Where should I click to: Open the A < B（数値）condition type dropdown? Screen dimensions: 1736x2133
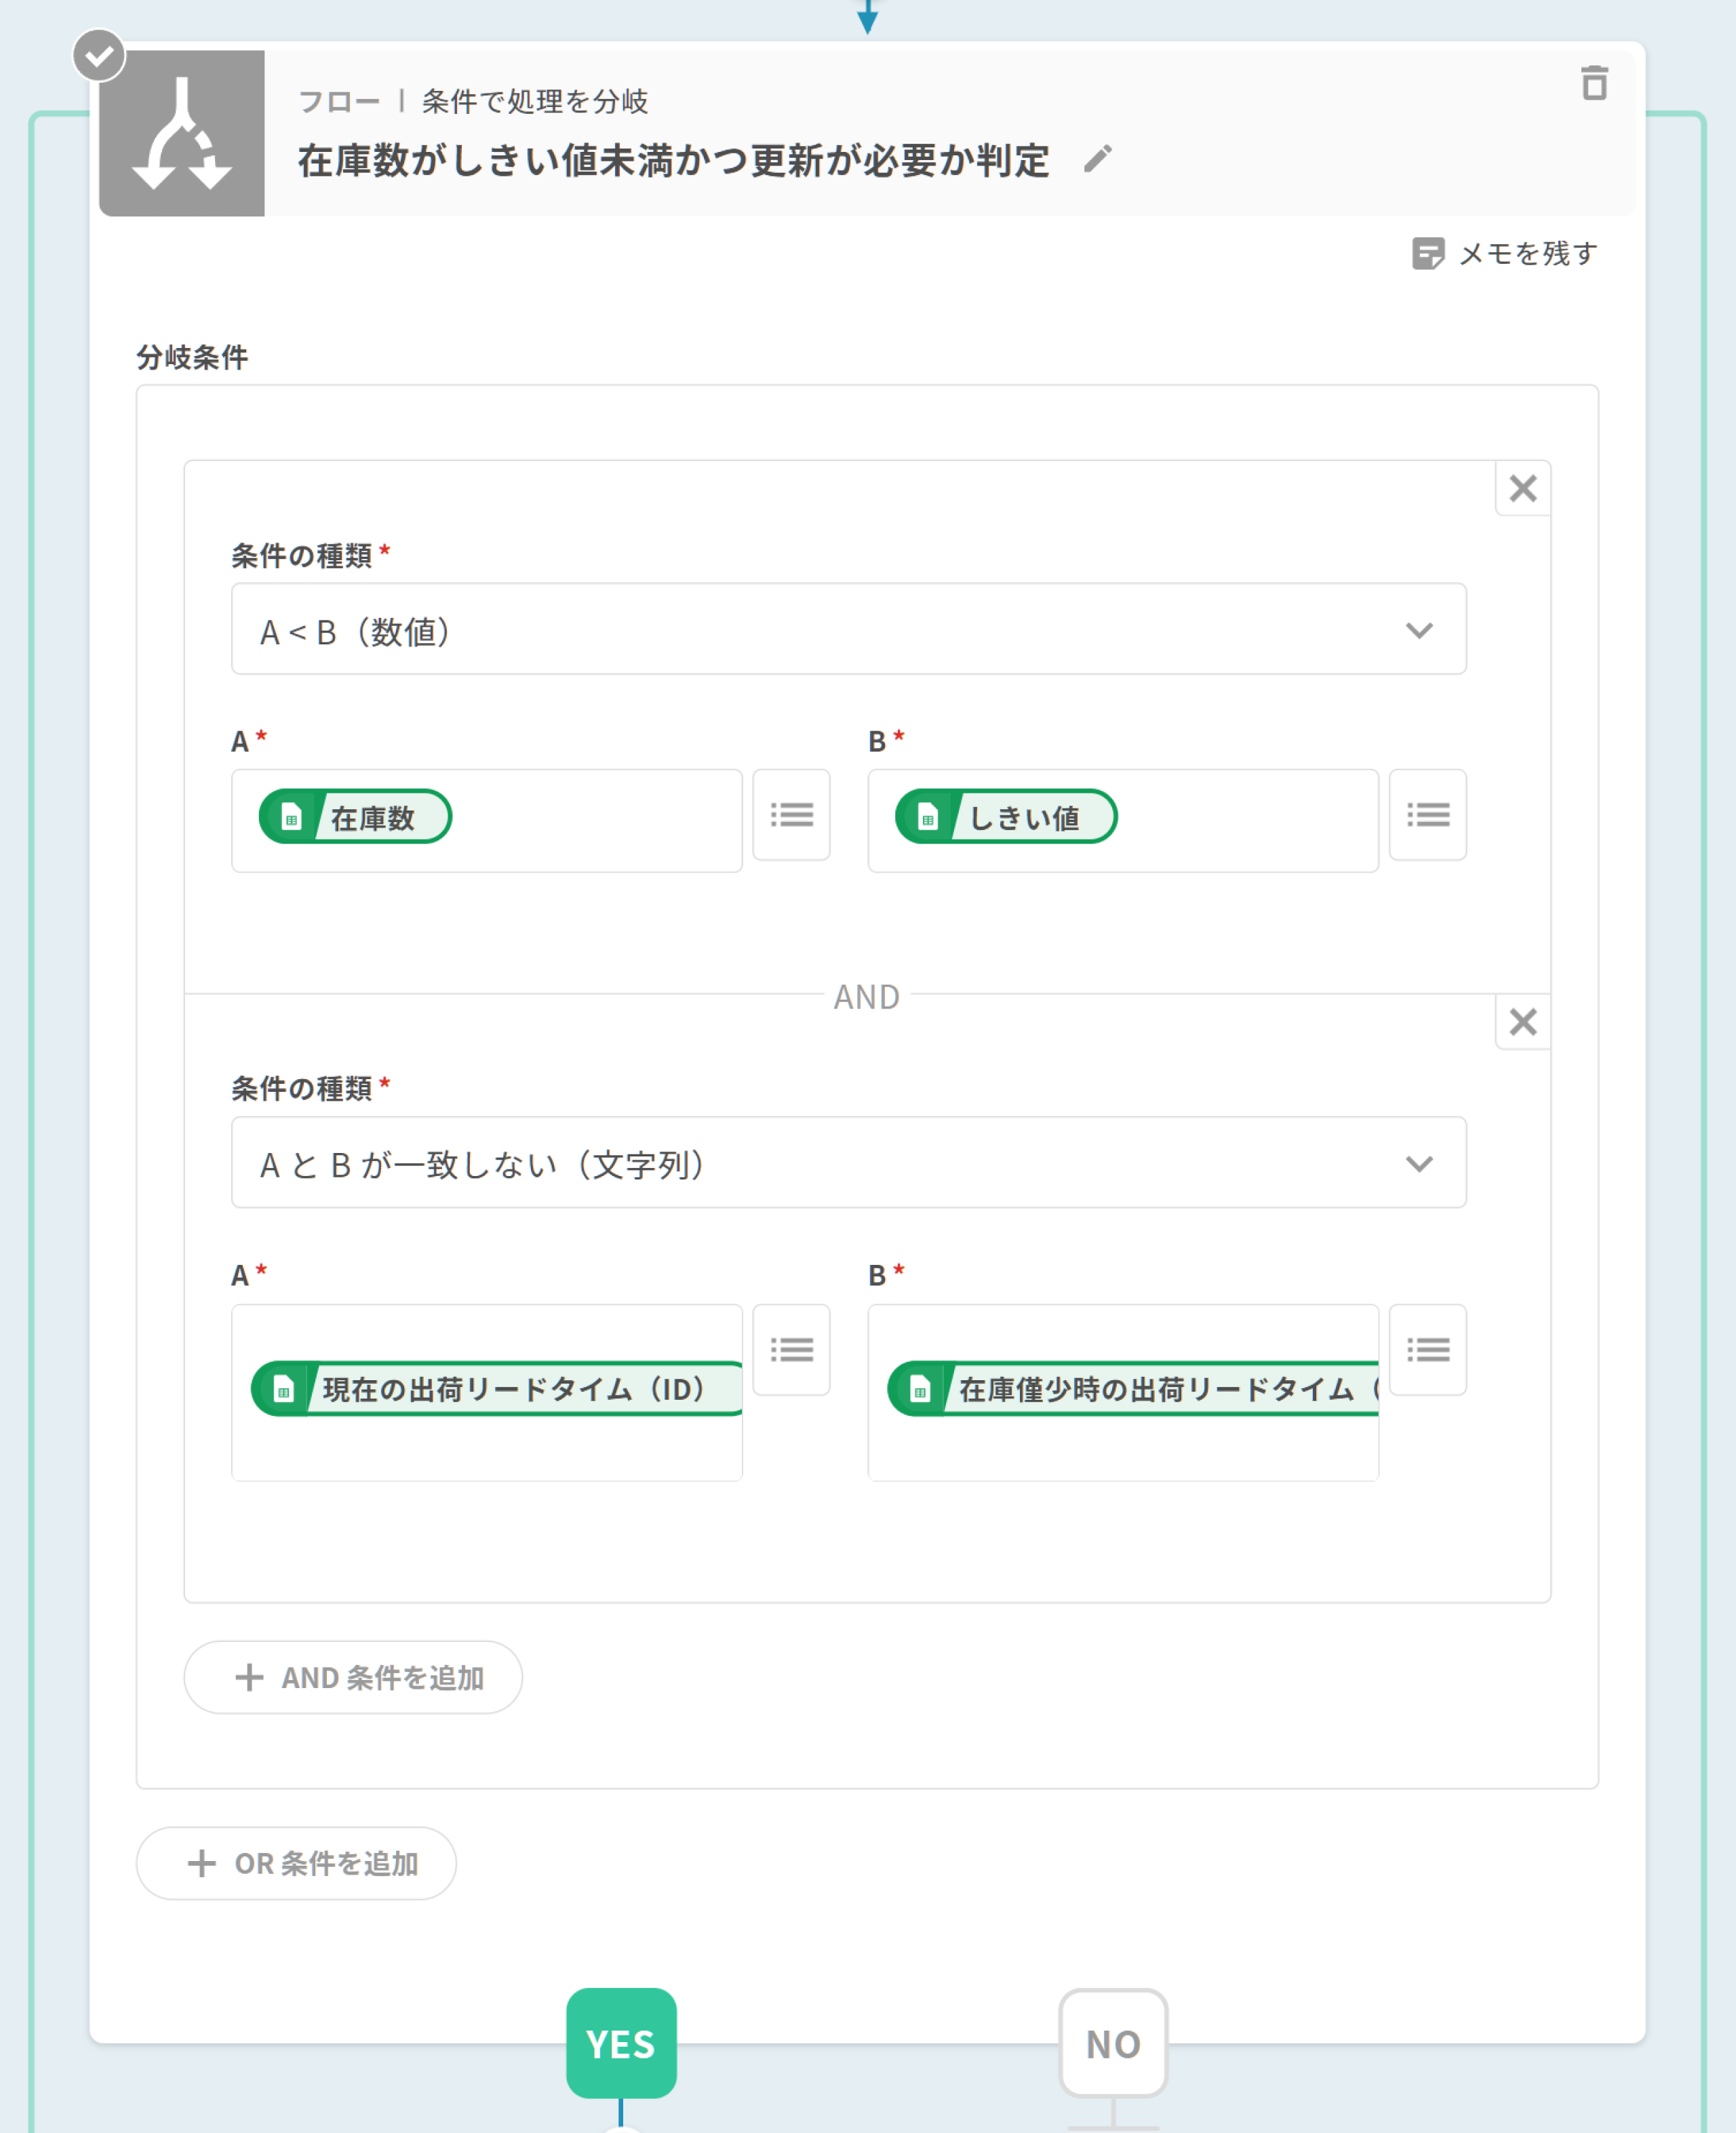pyautogui.click(x=848, y=630)
